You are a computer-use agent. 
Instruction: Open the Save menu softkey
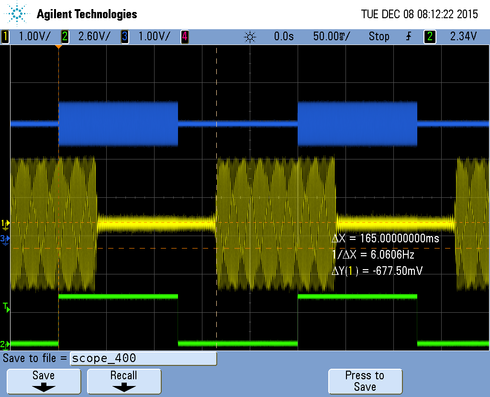click(x=44, y=381)
